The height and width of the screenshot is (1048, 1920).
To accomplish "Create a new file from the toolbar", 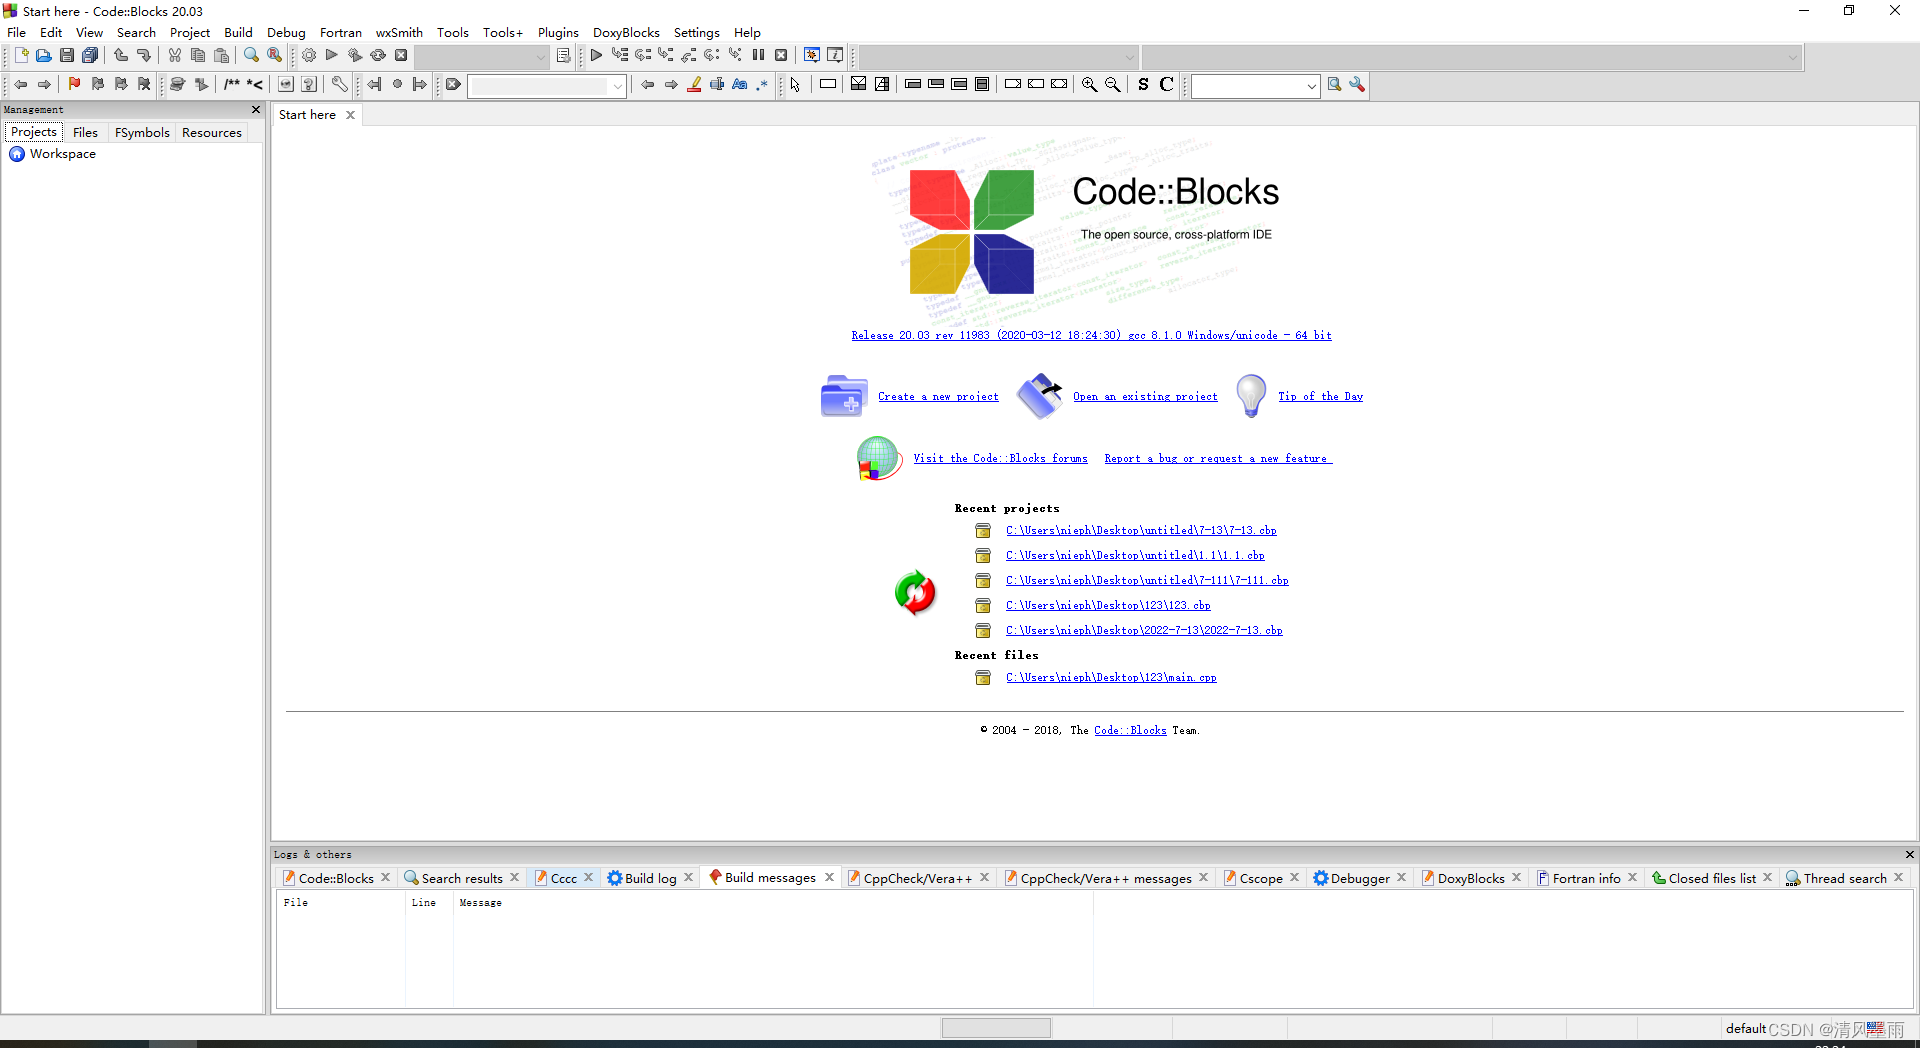I will (x=21, y=56).
